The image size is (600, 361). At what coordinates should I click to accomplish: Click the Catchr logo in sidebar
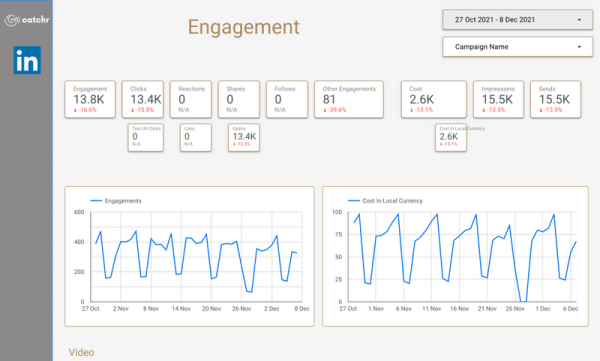[x=27, y=20]
